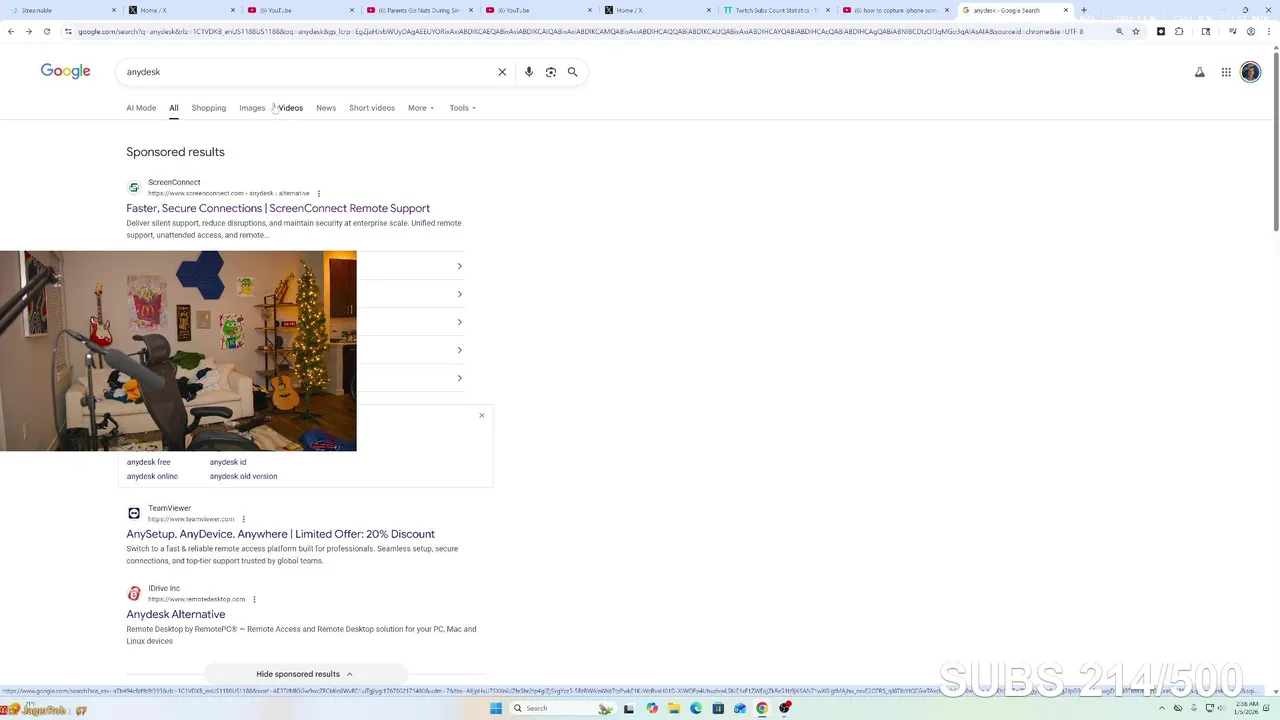
Task: Switch to Shopping results
Action: click(209, 108)
